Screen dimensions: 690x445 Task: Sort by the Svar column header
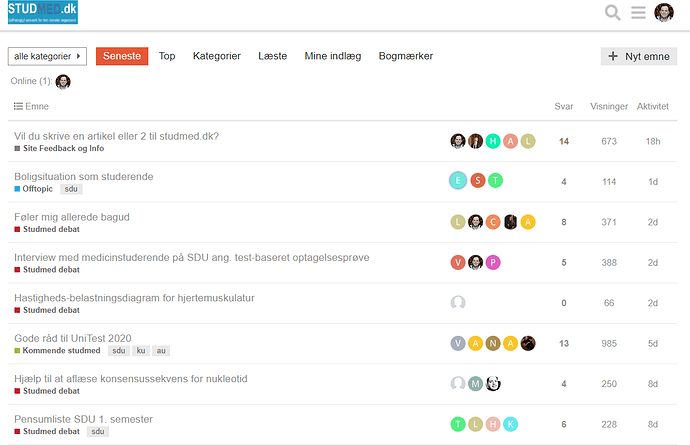point(564,107)
